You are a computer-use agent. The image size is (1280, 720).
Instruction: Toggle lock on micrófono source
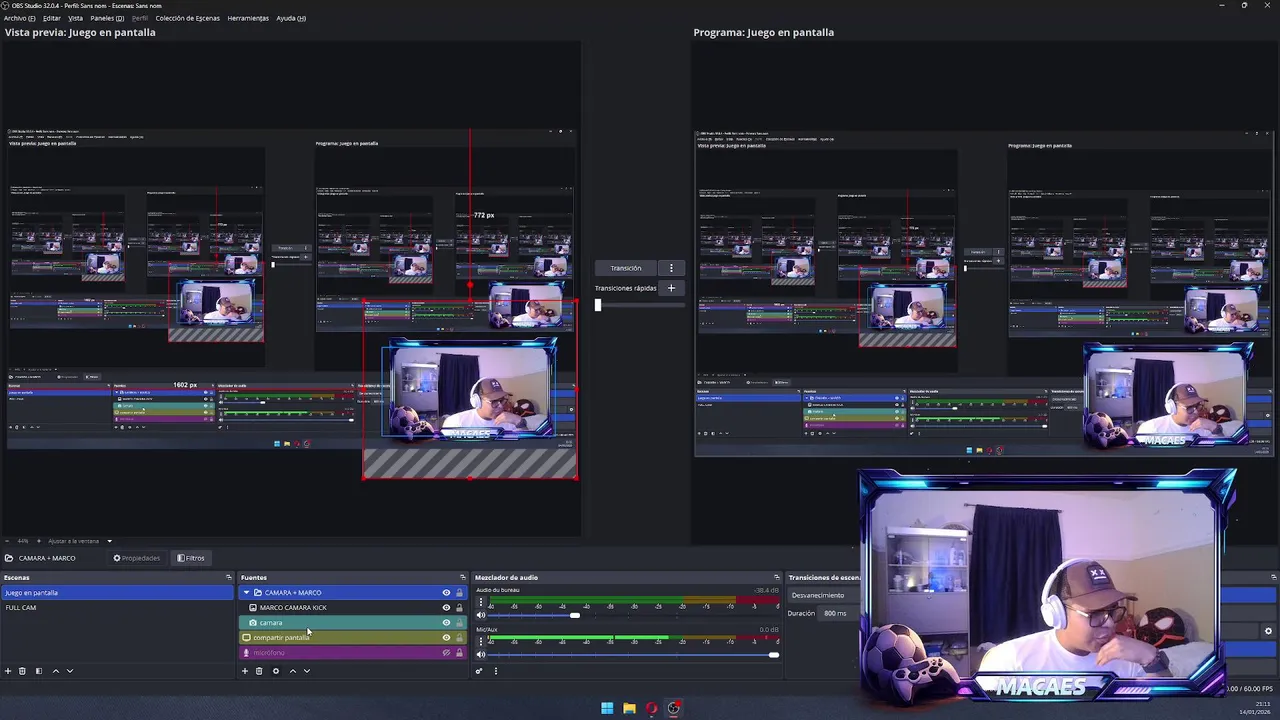(459, 653)
